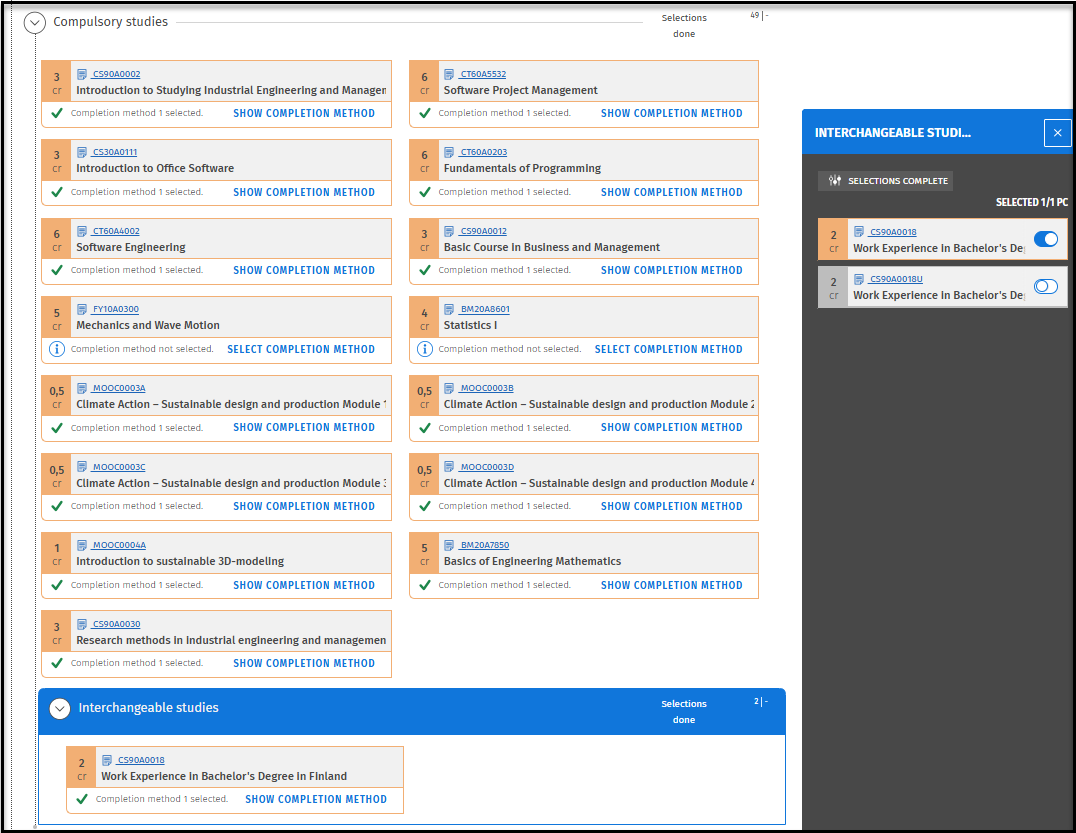Click the Selections Complete button
Screen dimensions: 1076x833
886,181
